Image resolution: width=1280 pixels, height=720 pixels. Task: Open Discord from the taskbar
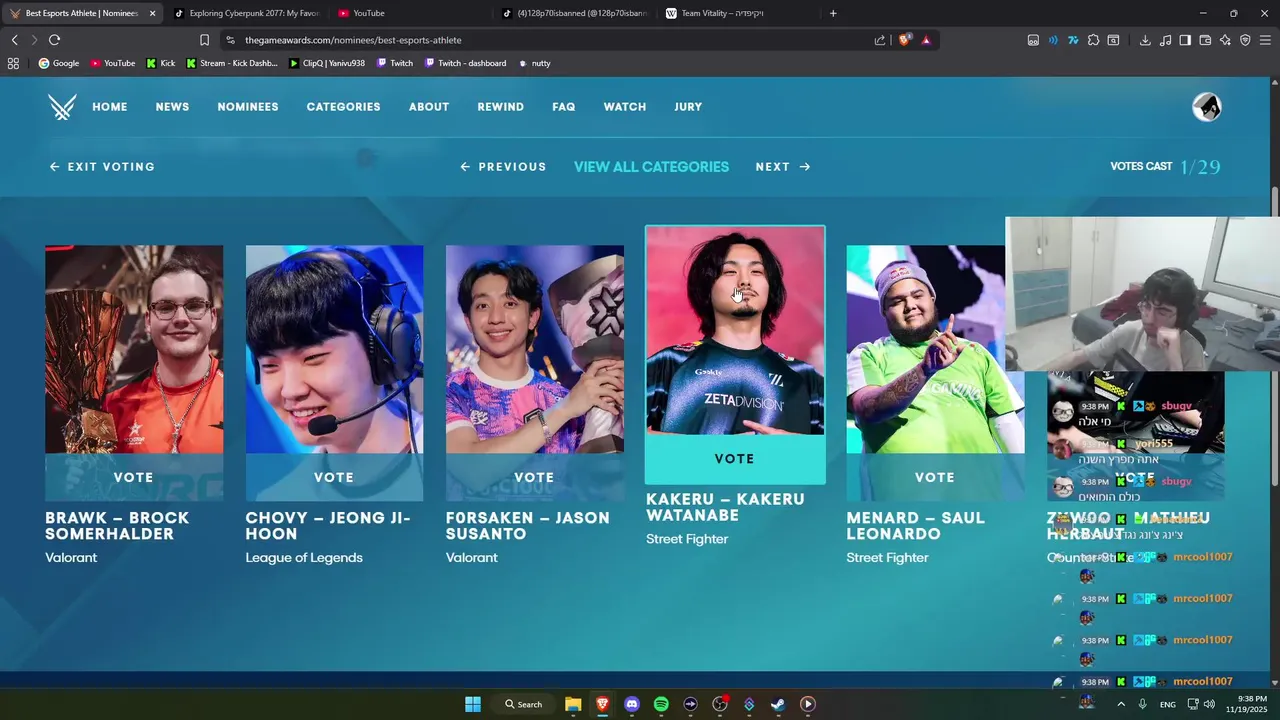tap(631, 704)
